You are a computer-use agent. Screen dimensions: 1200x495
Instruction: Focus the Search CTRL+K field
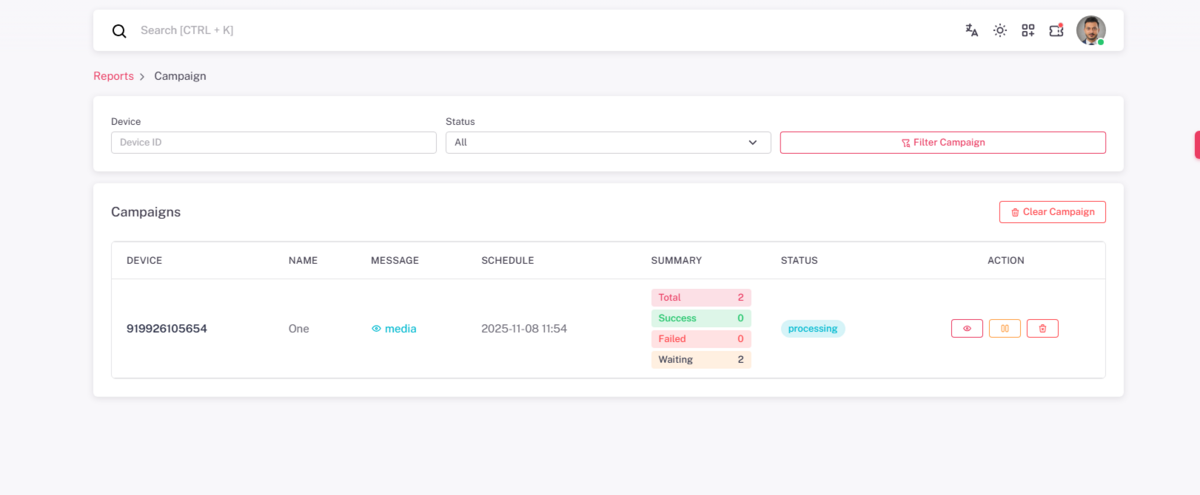400,30
